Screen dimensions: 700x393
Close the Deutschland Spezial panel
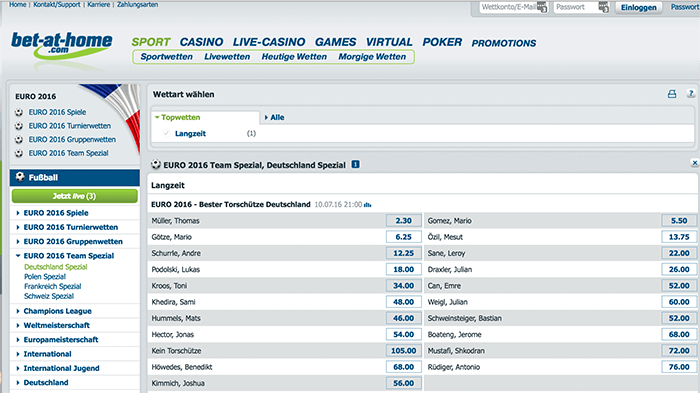(695, 163)
